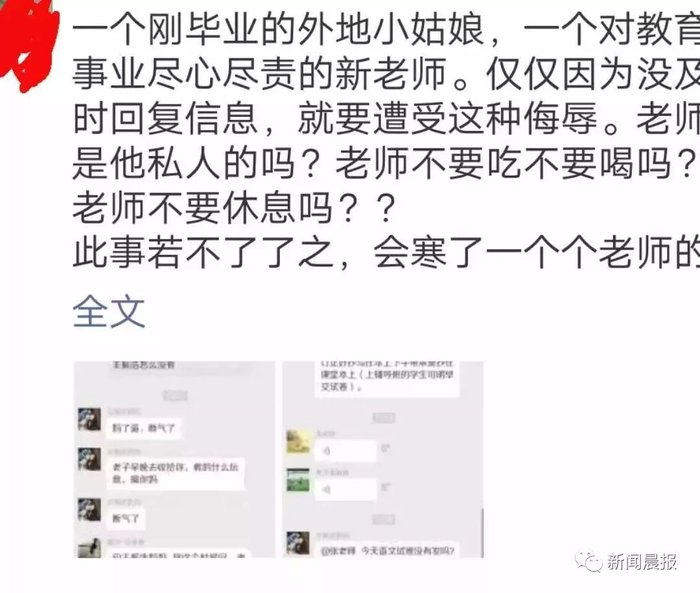Tap the topmost avatar in left screenshot
Image resolution: width=700 pixels, height=593 pixels.
[x=89, y=419]
